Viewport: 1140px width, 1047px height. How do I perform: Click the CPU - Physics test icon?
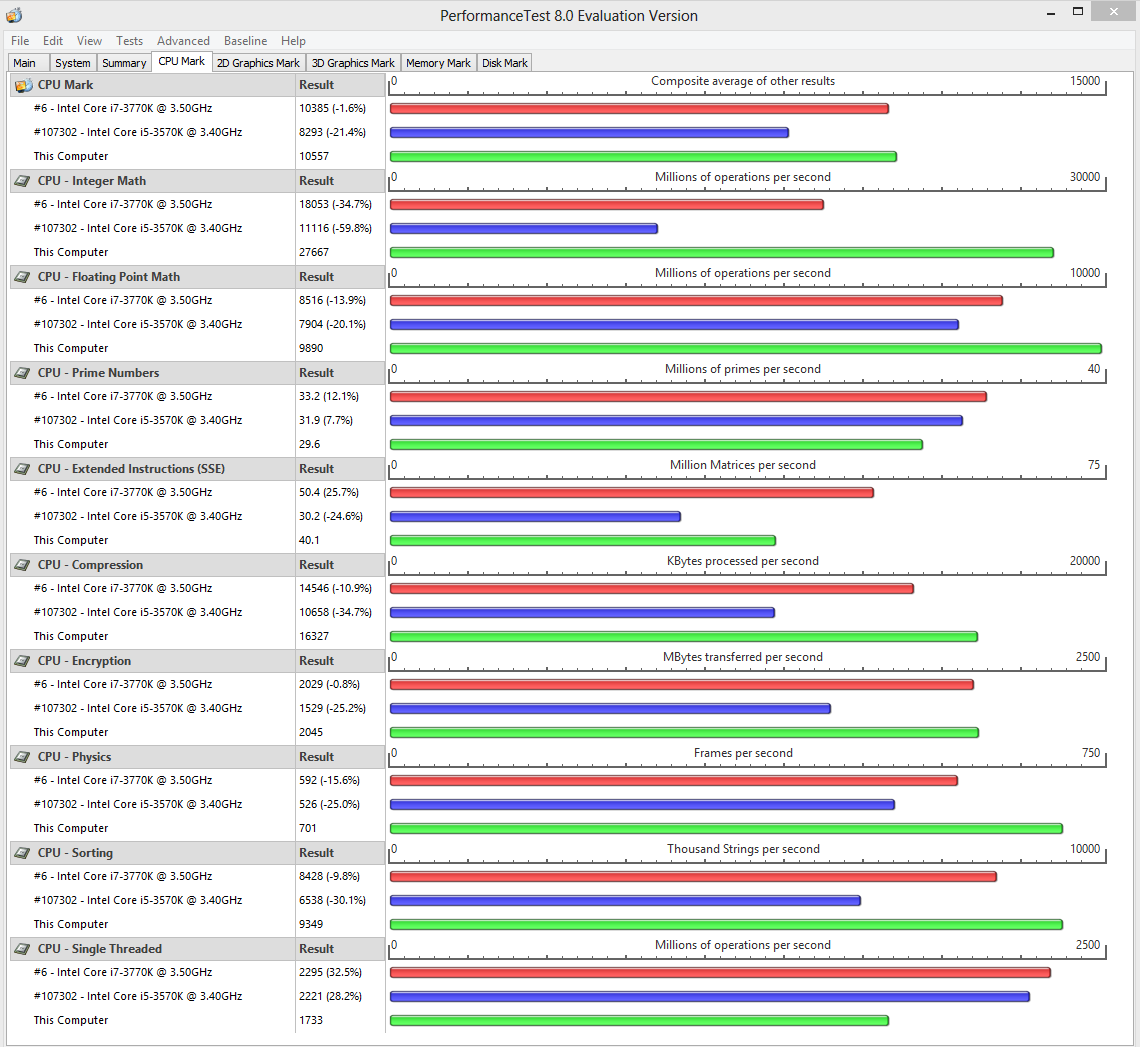tap(23, 757)
